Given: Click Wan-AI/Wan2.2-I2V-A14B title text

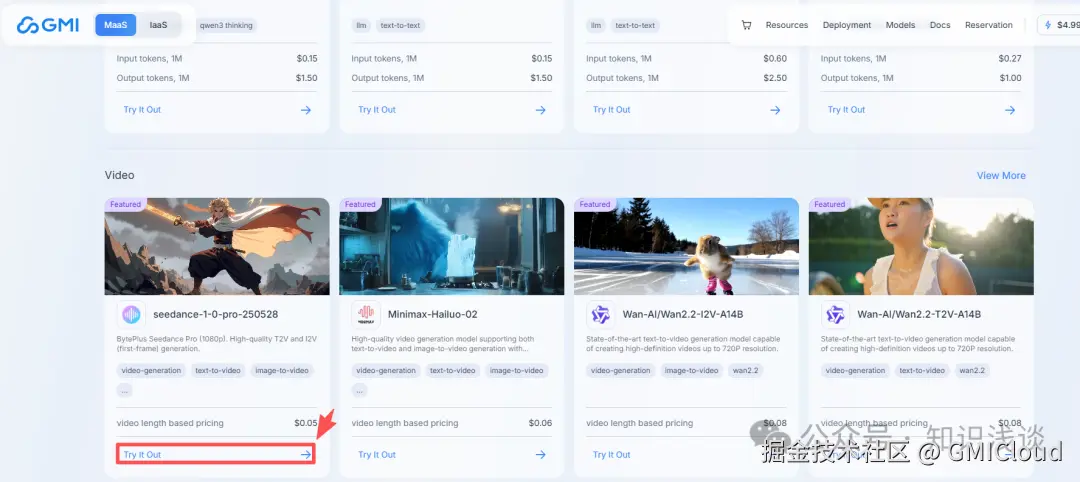Looking at the screenshot, I should (x=683, y=315).
